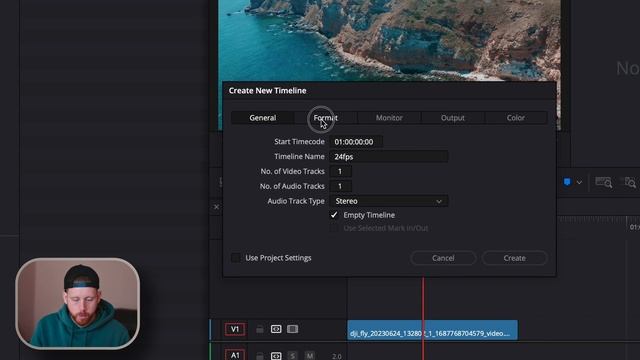Open the Color tab
The width and height of the screenshot is (640, 360).
[x=516, y=118]
